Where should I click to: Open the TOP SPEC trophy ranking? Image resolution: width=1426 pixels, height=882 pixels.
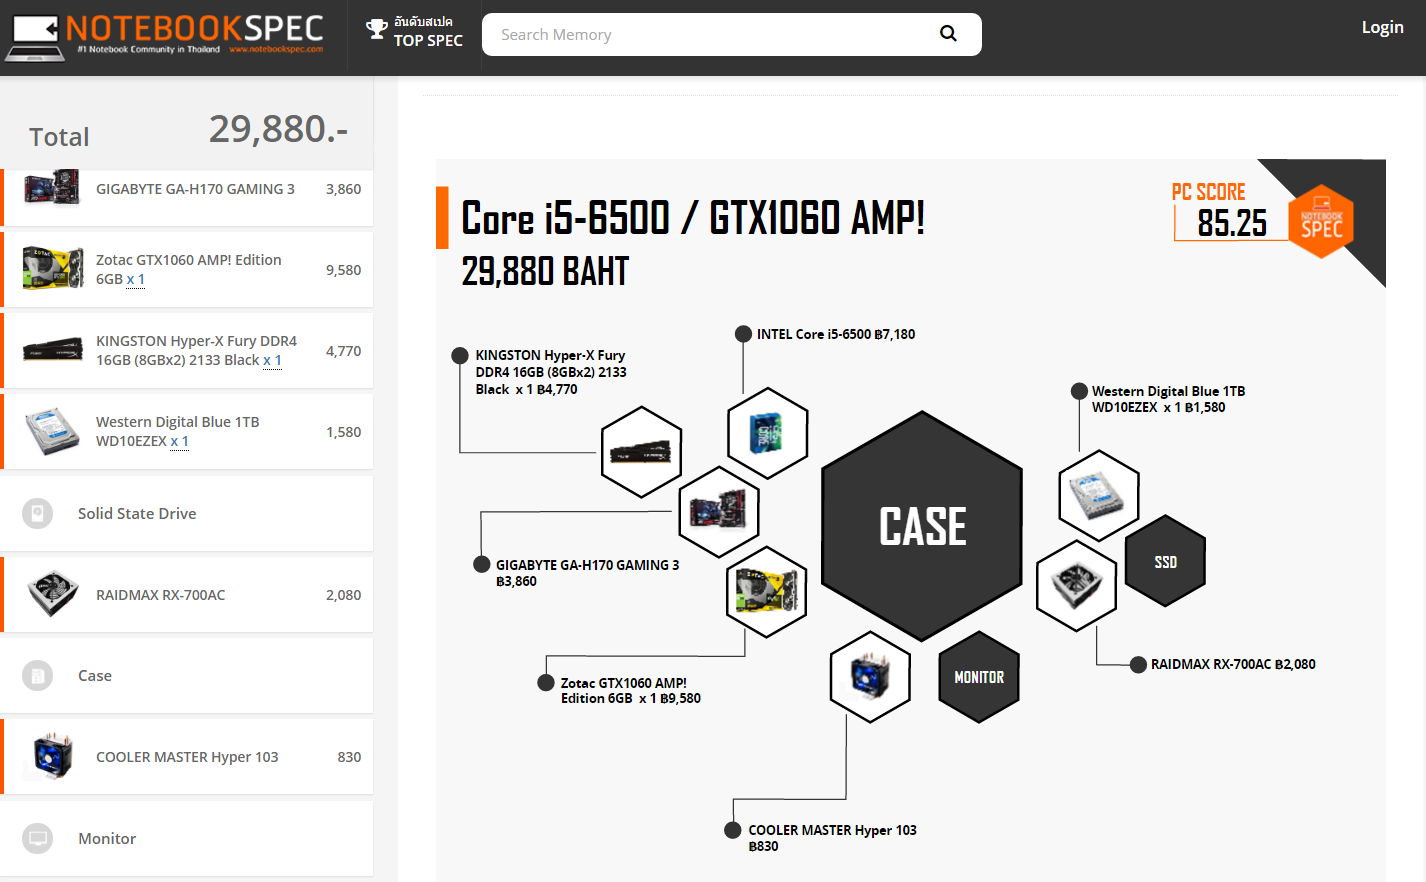(x=414, y=32)
